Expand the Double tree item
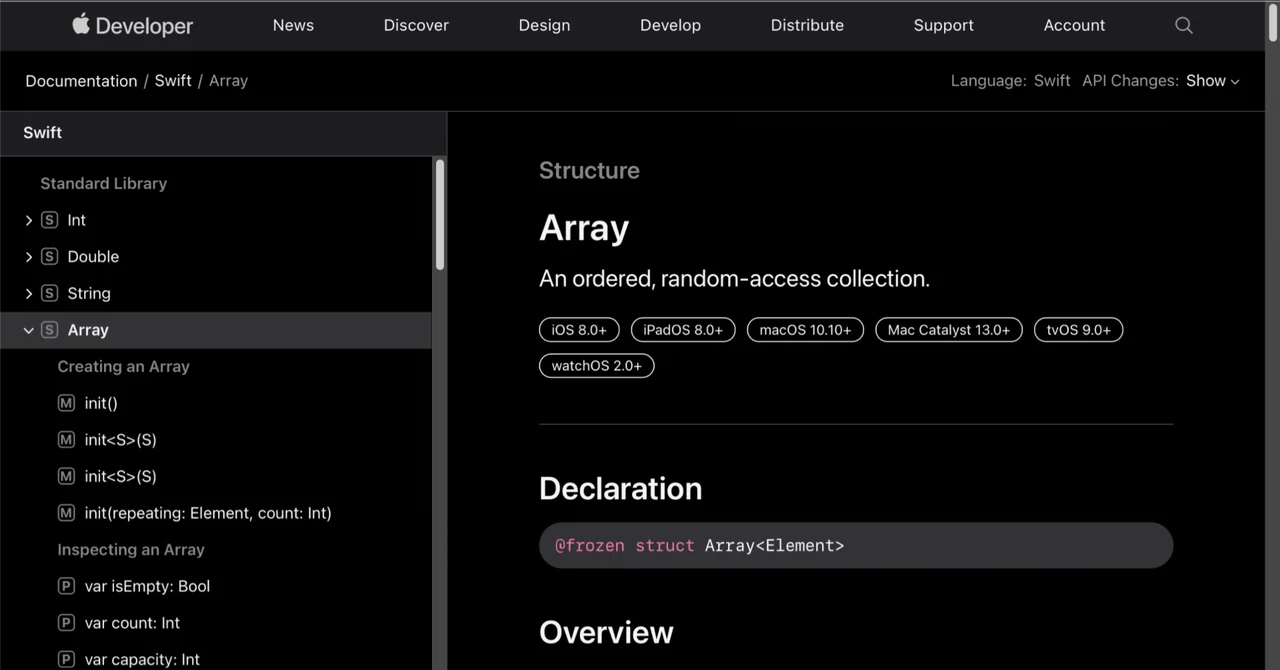Viewport: 1280px width, 670px height. coord(28,257)
